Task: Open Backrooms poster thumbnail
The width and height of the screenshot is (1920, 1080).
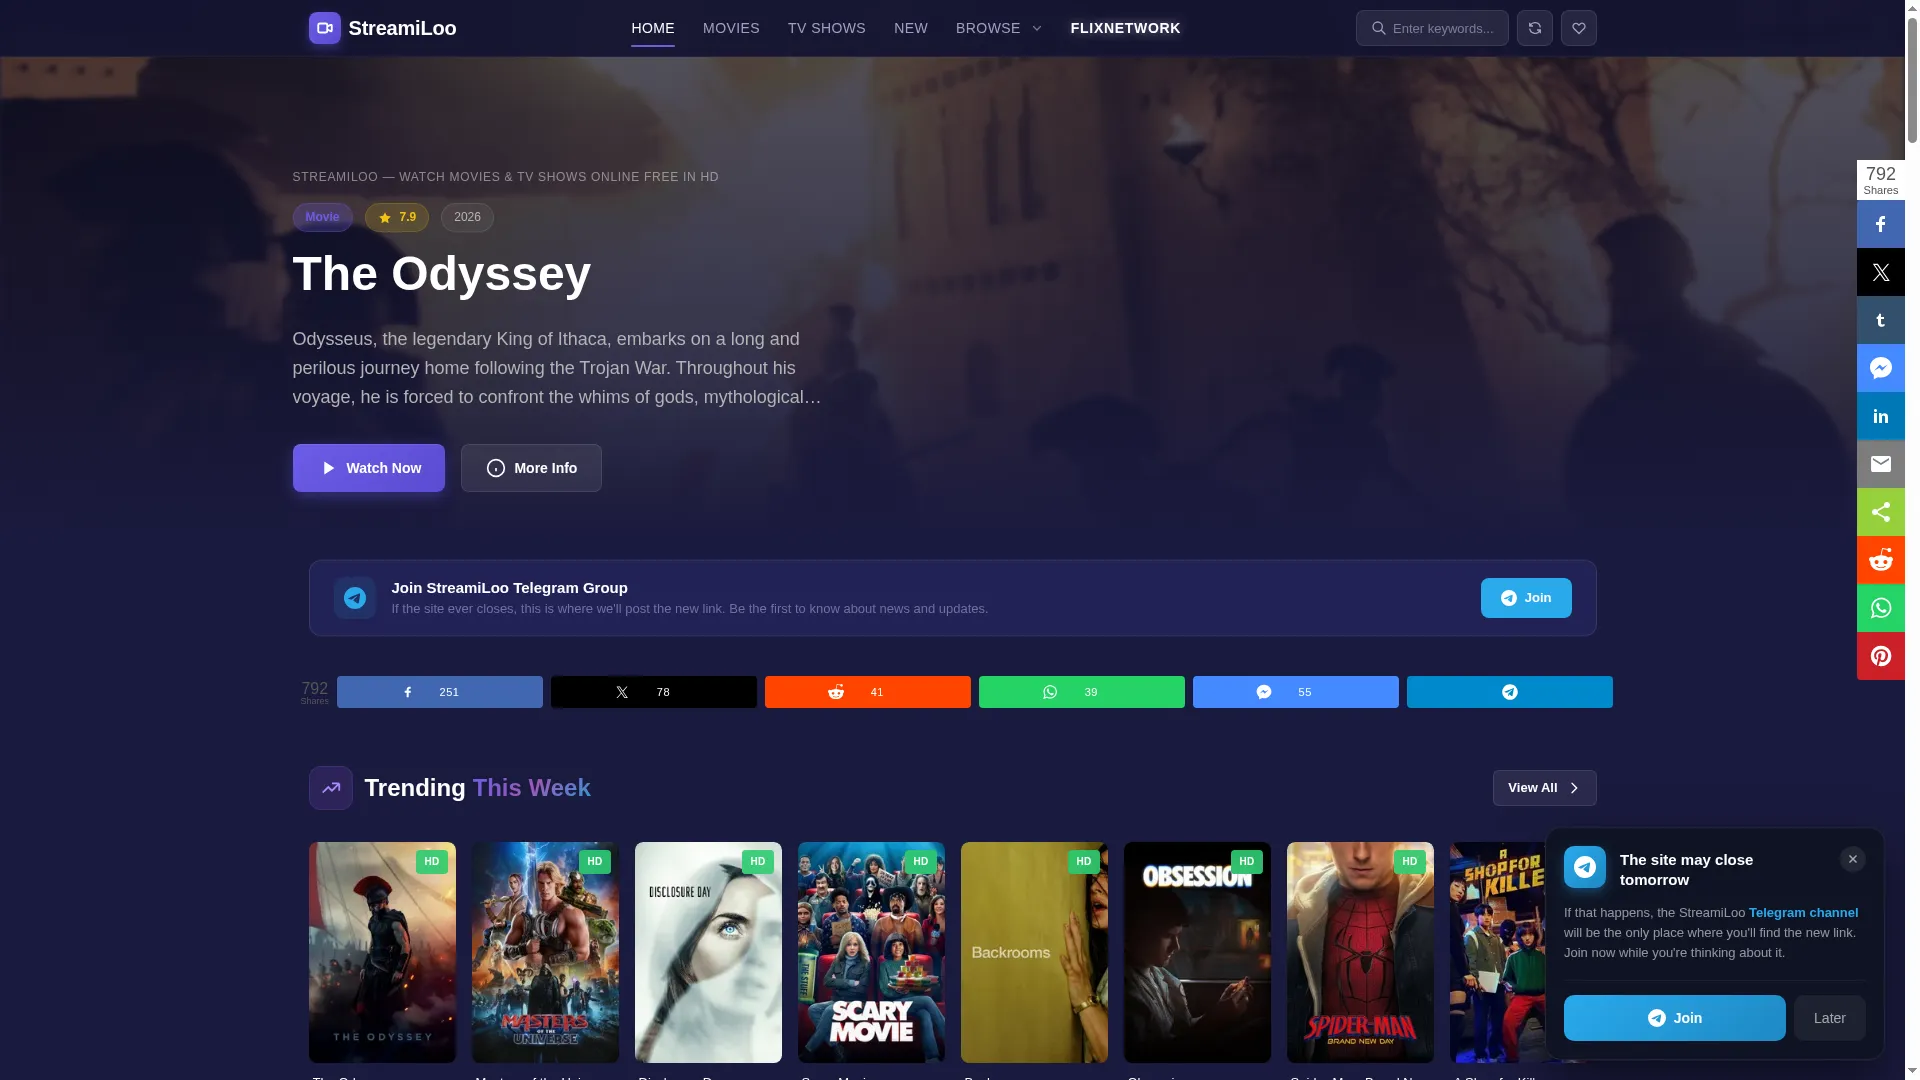Action: pos(1034,952)
